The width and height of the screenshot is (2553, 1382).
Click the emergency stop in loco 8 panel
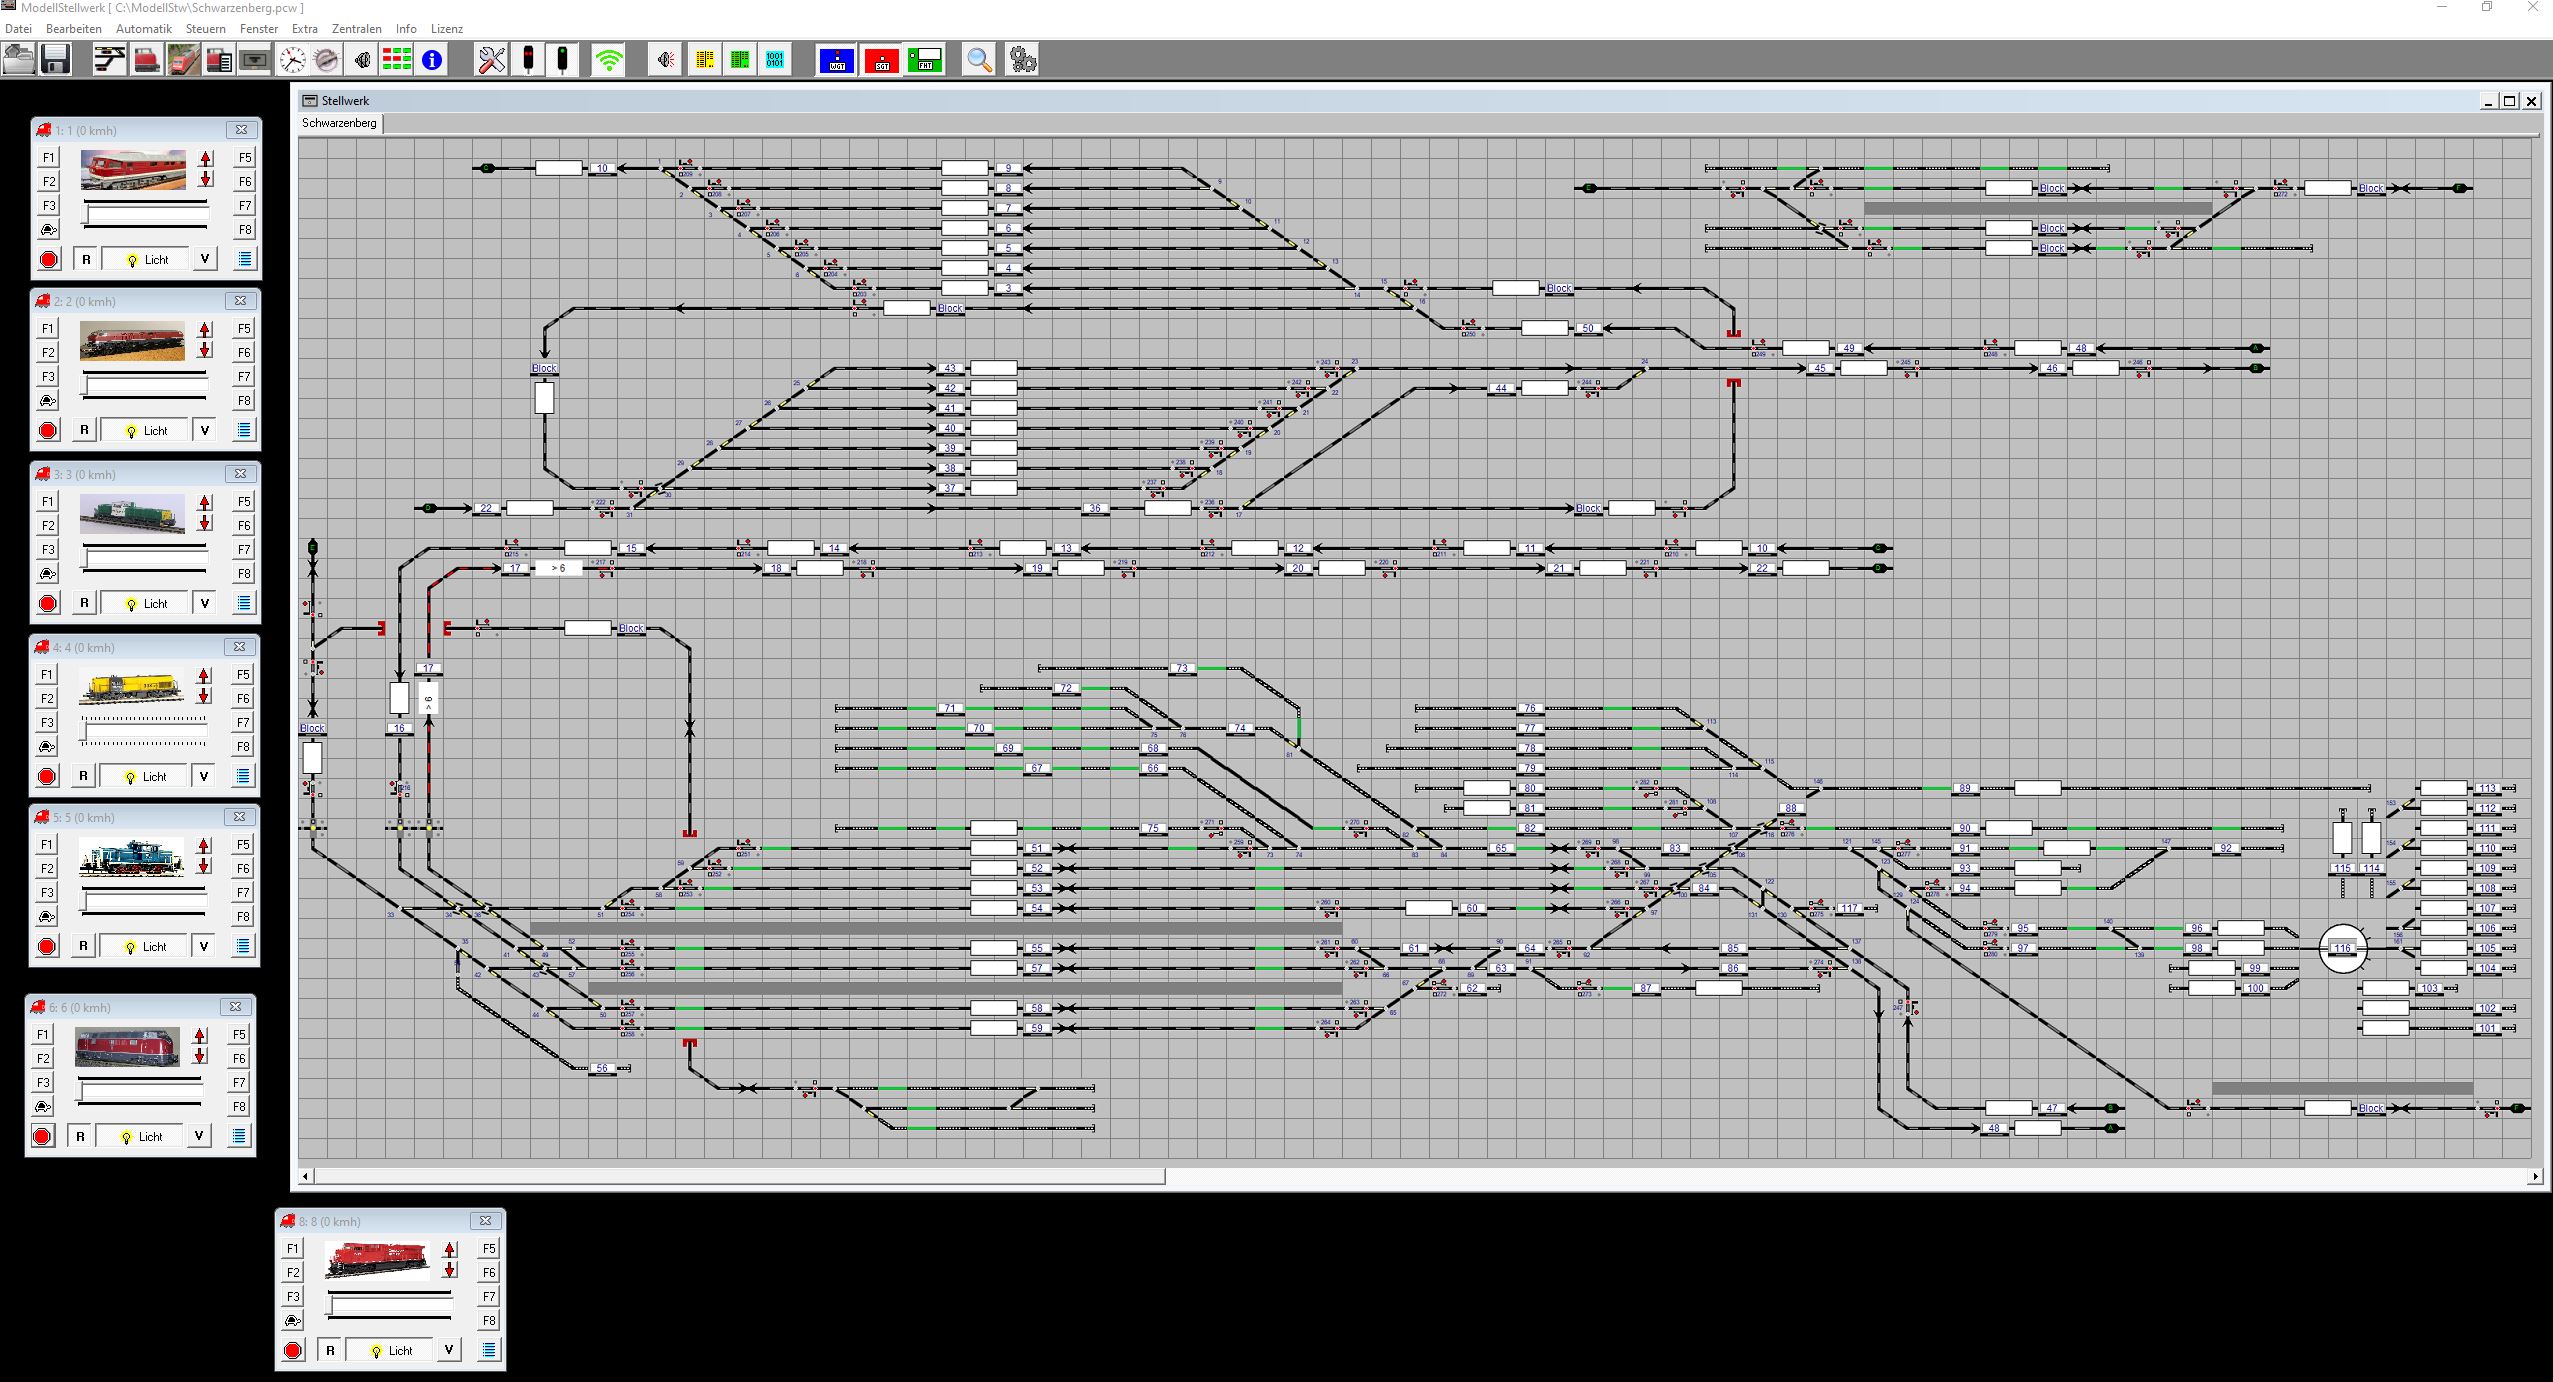point(292,1350)
